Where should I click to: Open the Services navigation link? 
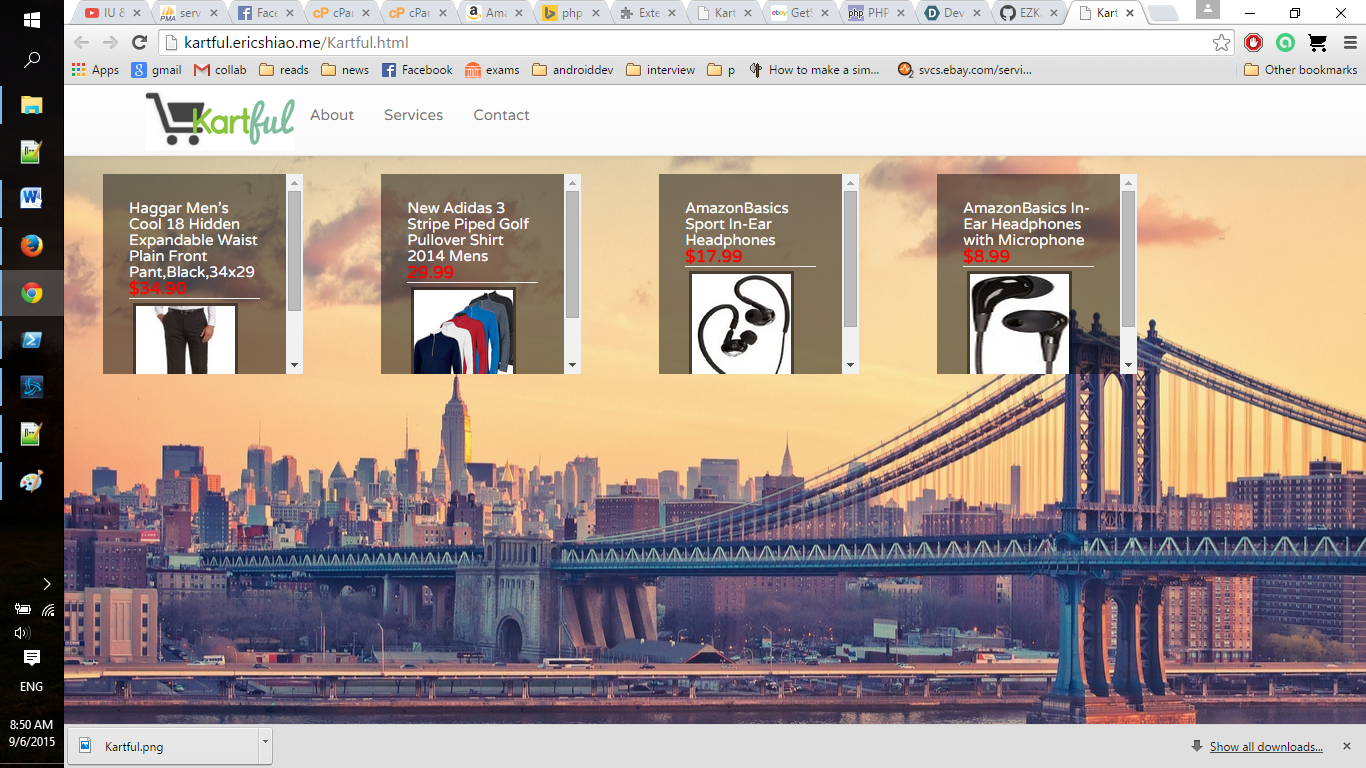(413, 115)
